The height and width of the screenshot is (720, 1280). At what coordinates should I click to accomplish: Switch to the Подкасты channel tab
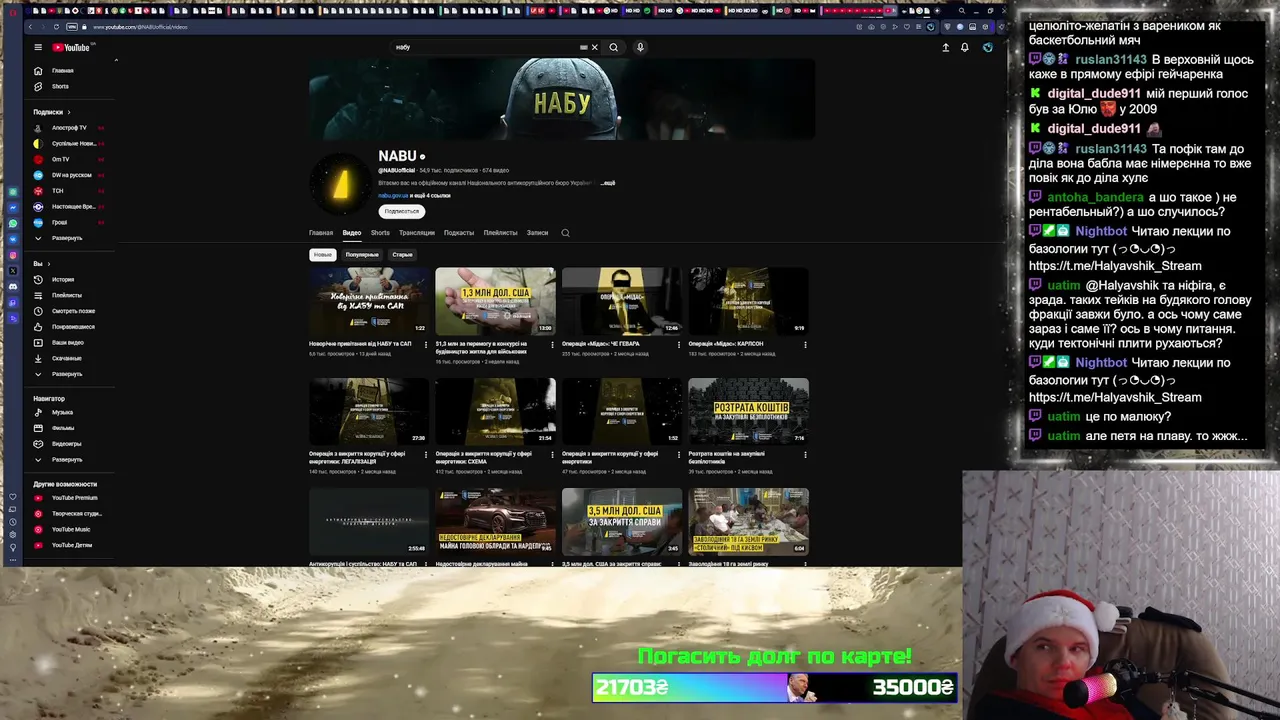coord(459,233)
